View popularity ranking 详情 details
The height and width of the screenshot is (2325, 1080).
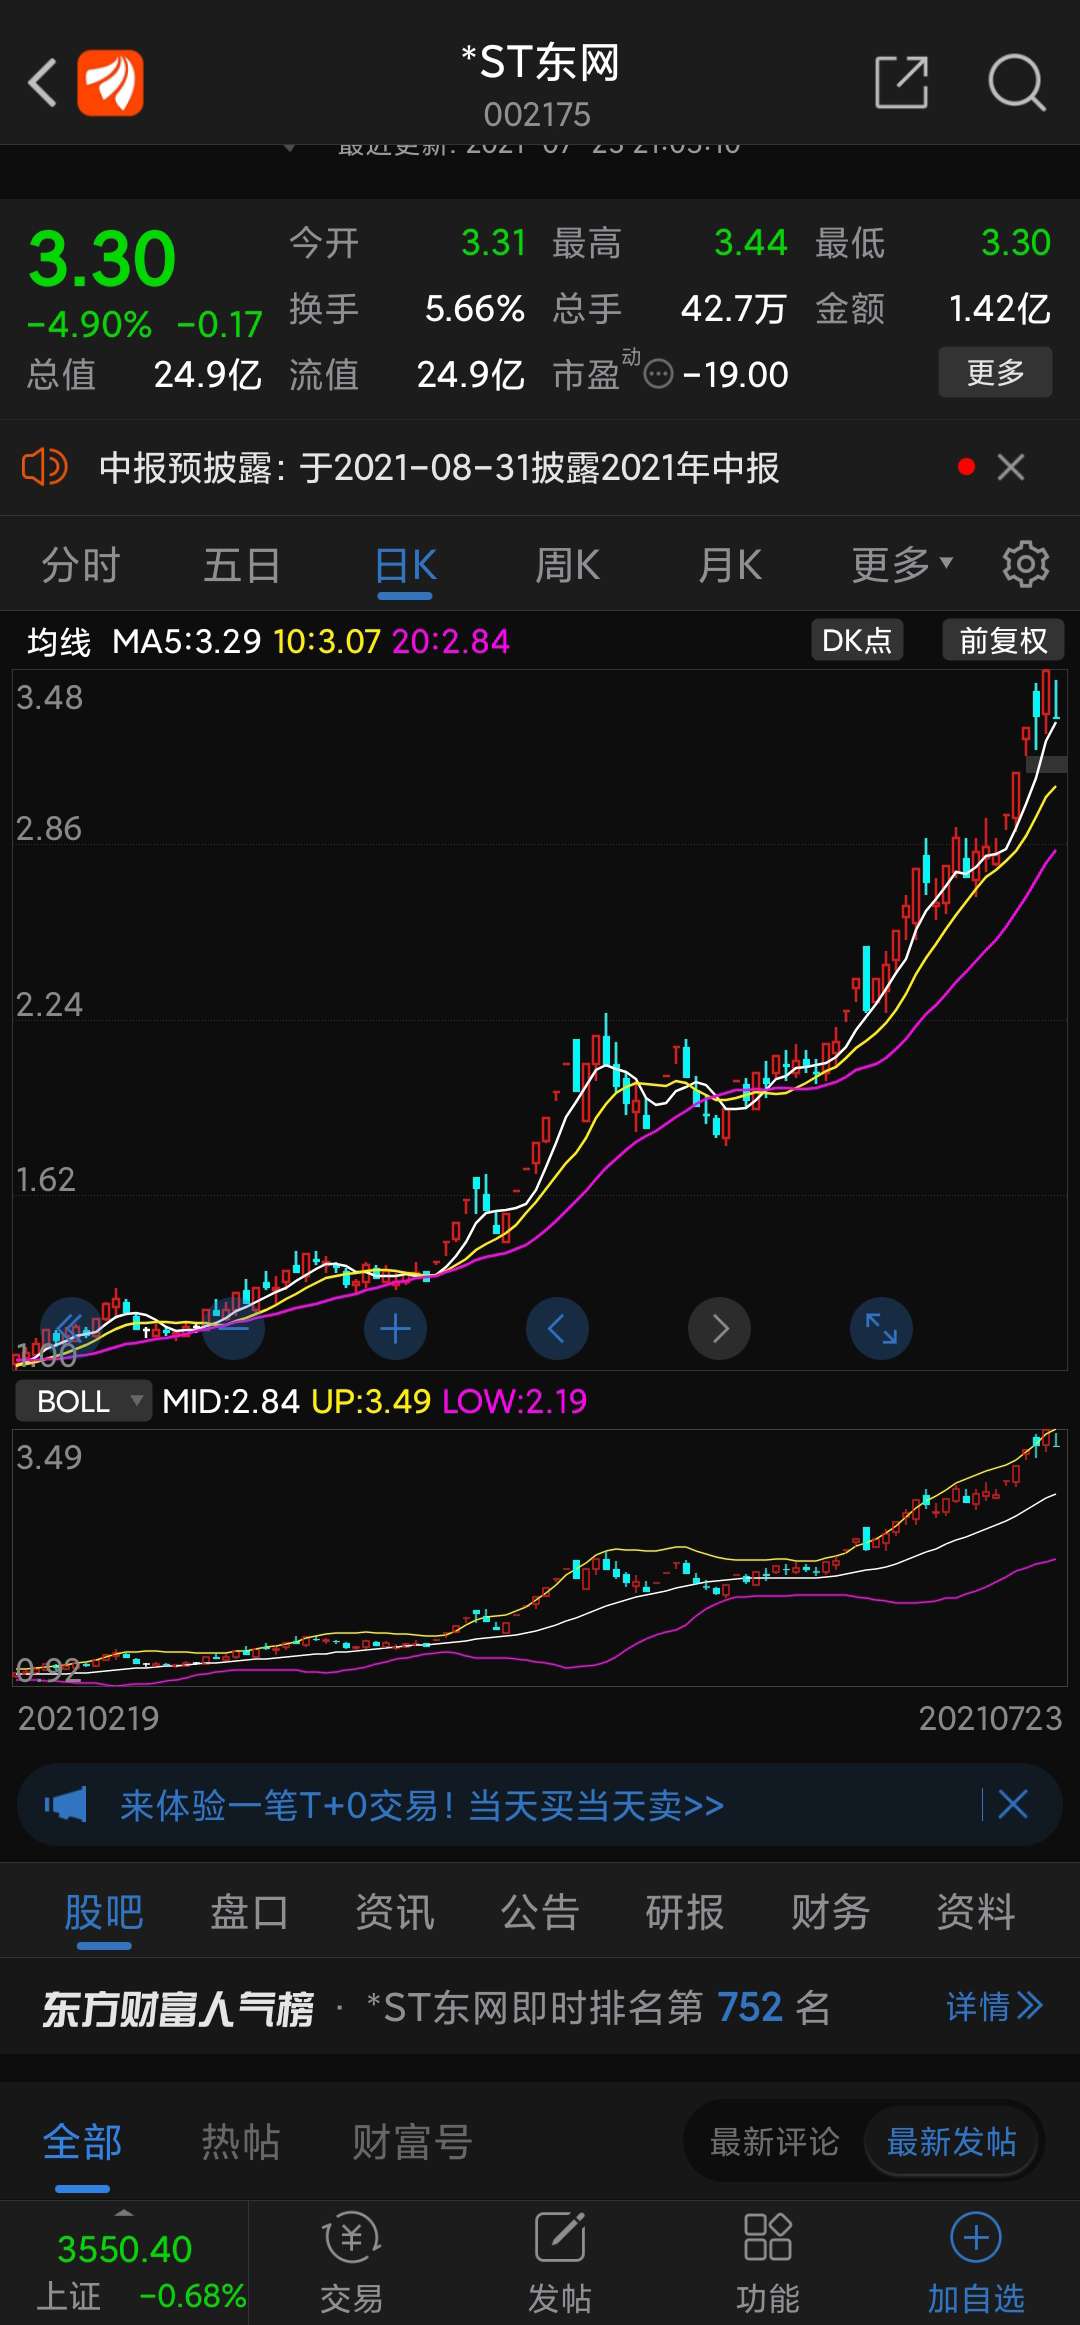click(x=994, y=2007)
